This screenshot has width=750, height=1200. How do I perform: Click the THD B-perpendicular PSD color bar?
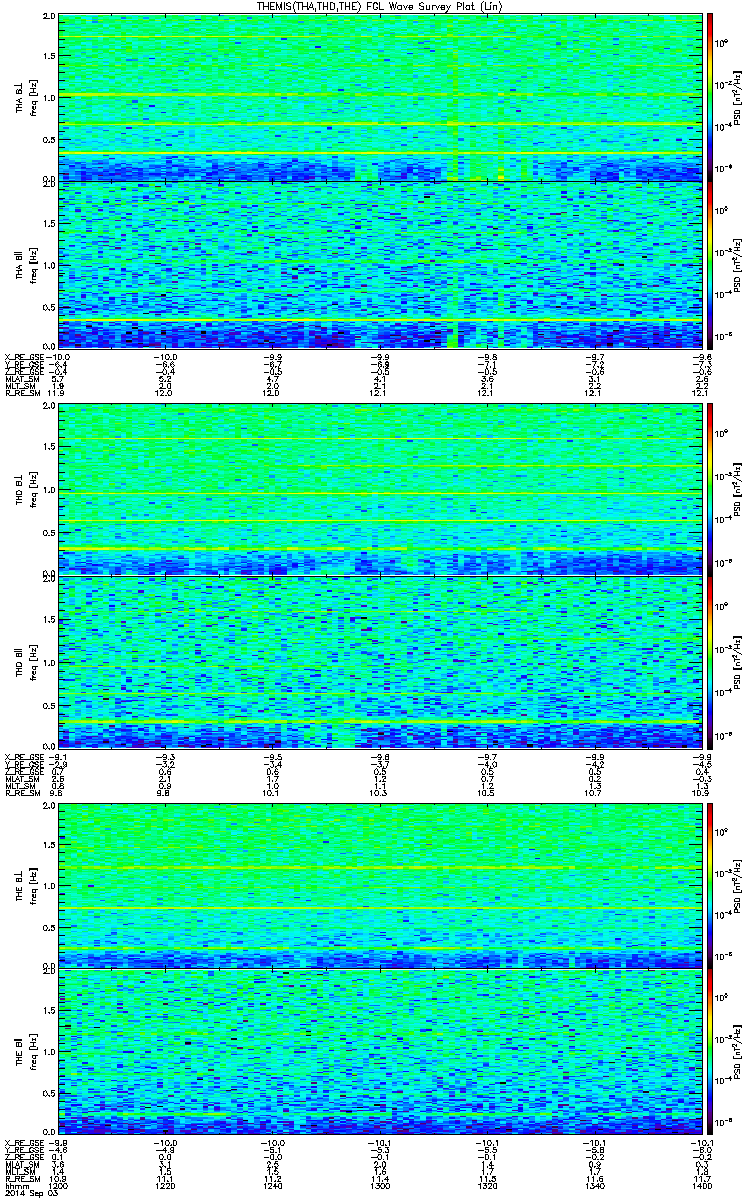click(710, 491)
